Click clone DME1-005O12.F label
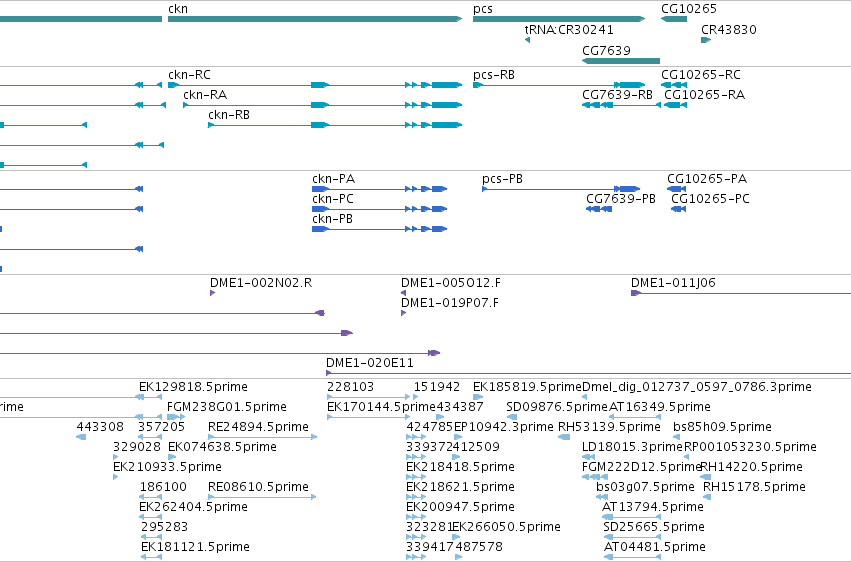This screenshot has height=562, width=851. [x=451, y=283]
